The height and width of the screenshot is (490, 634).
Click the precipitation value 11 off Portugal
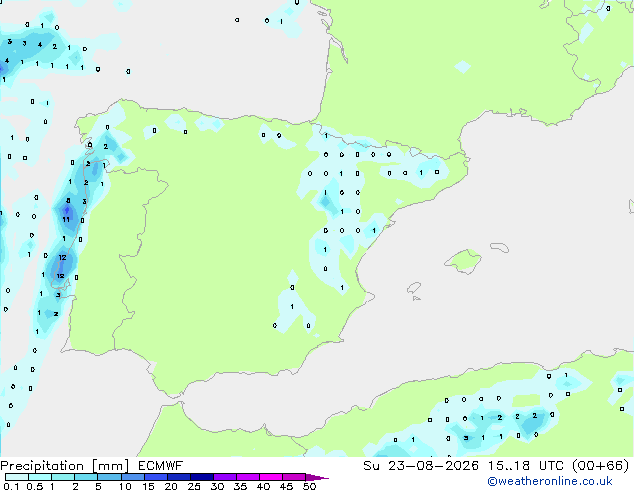pos(66,220)
